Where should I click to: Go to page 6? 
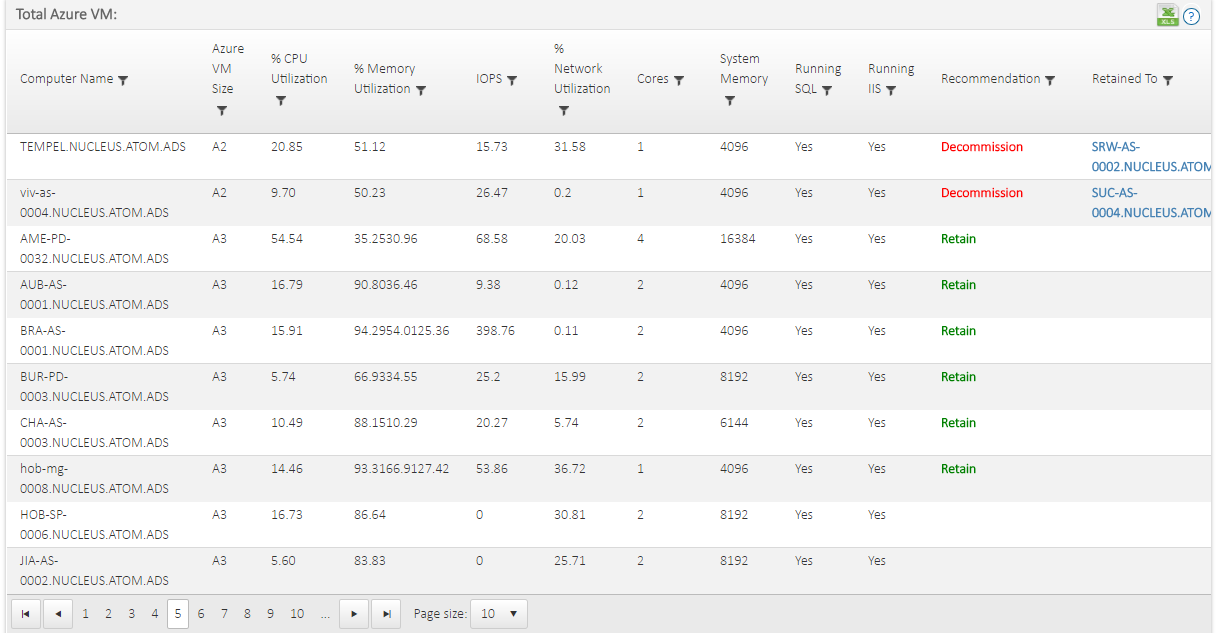tap(201, 614)
